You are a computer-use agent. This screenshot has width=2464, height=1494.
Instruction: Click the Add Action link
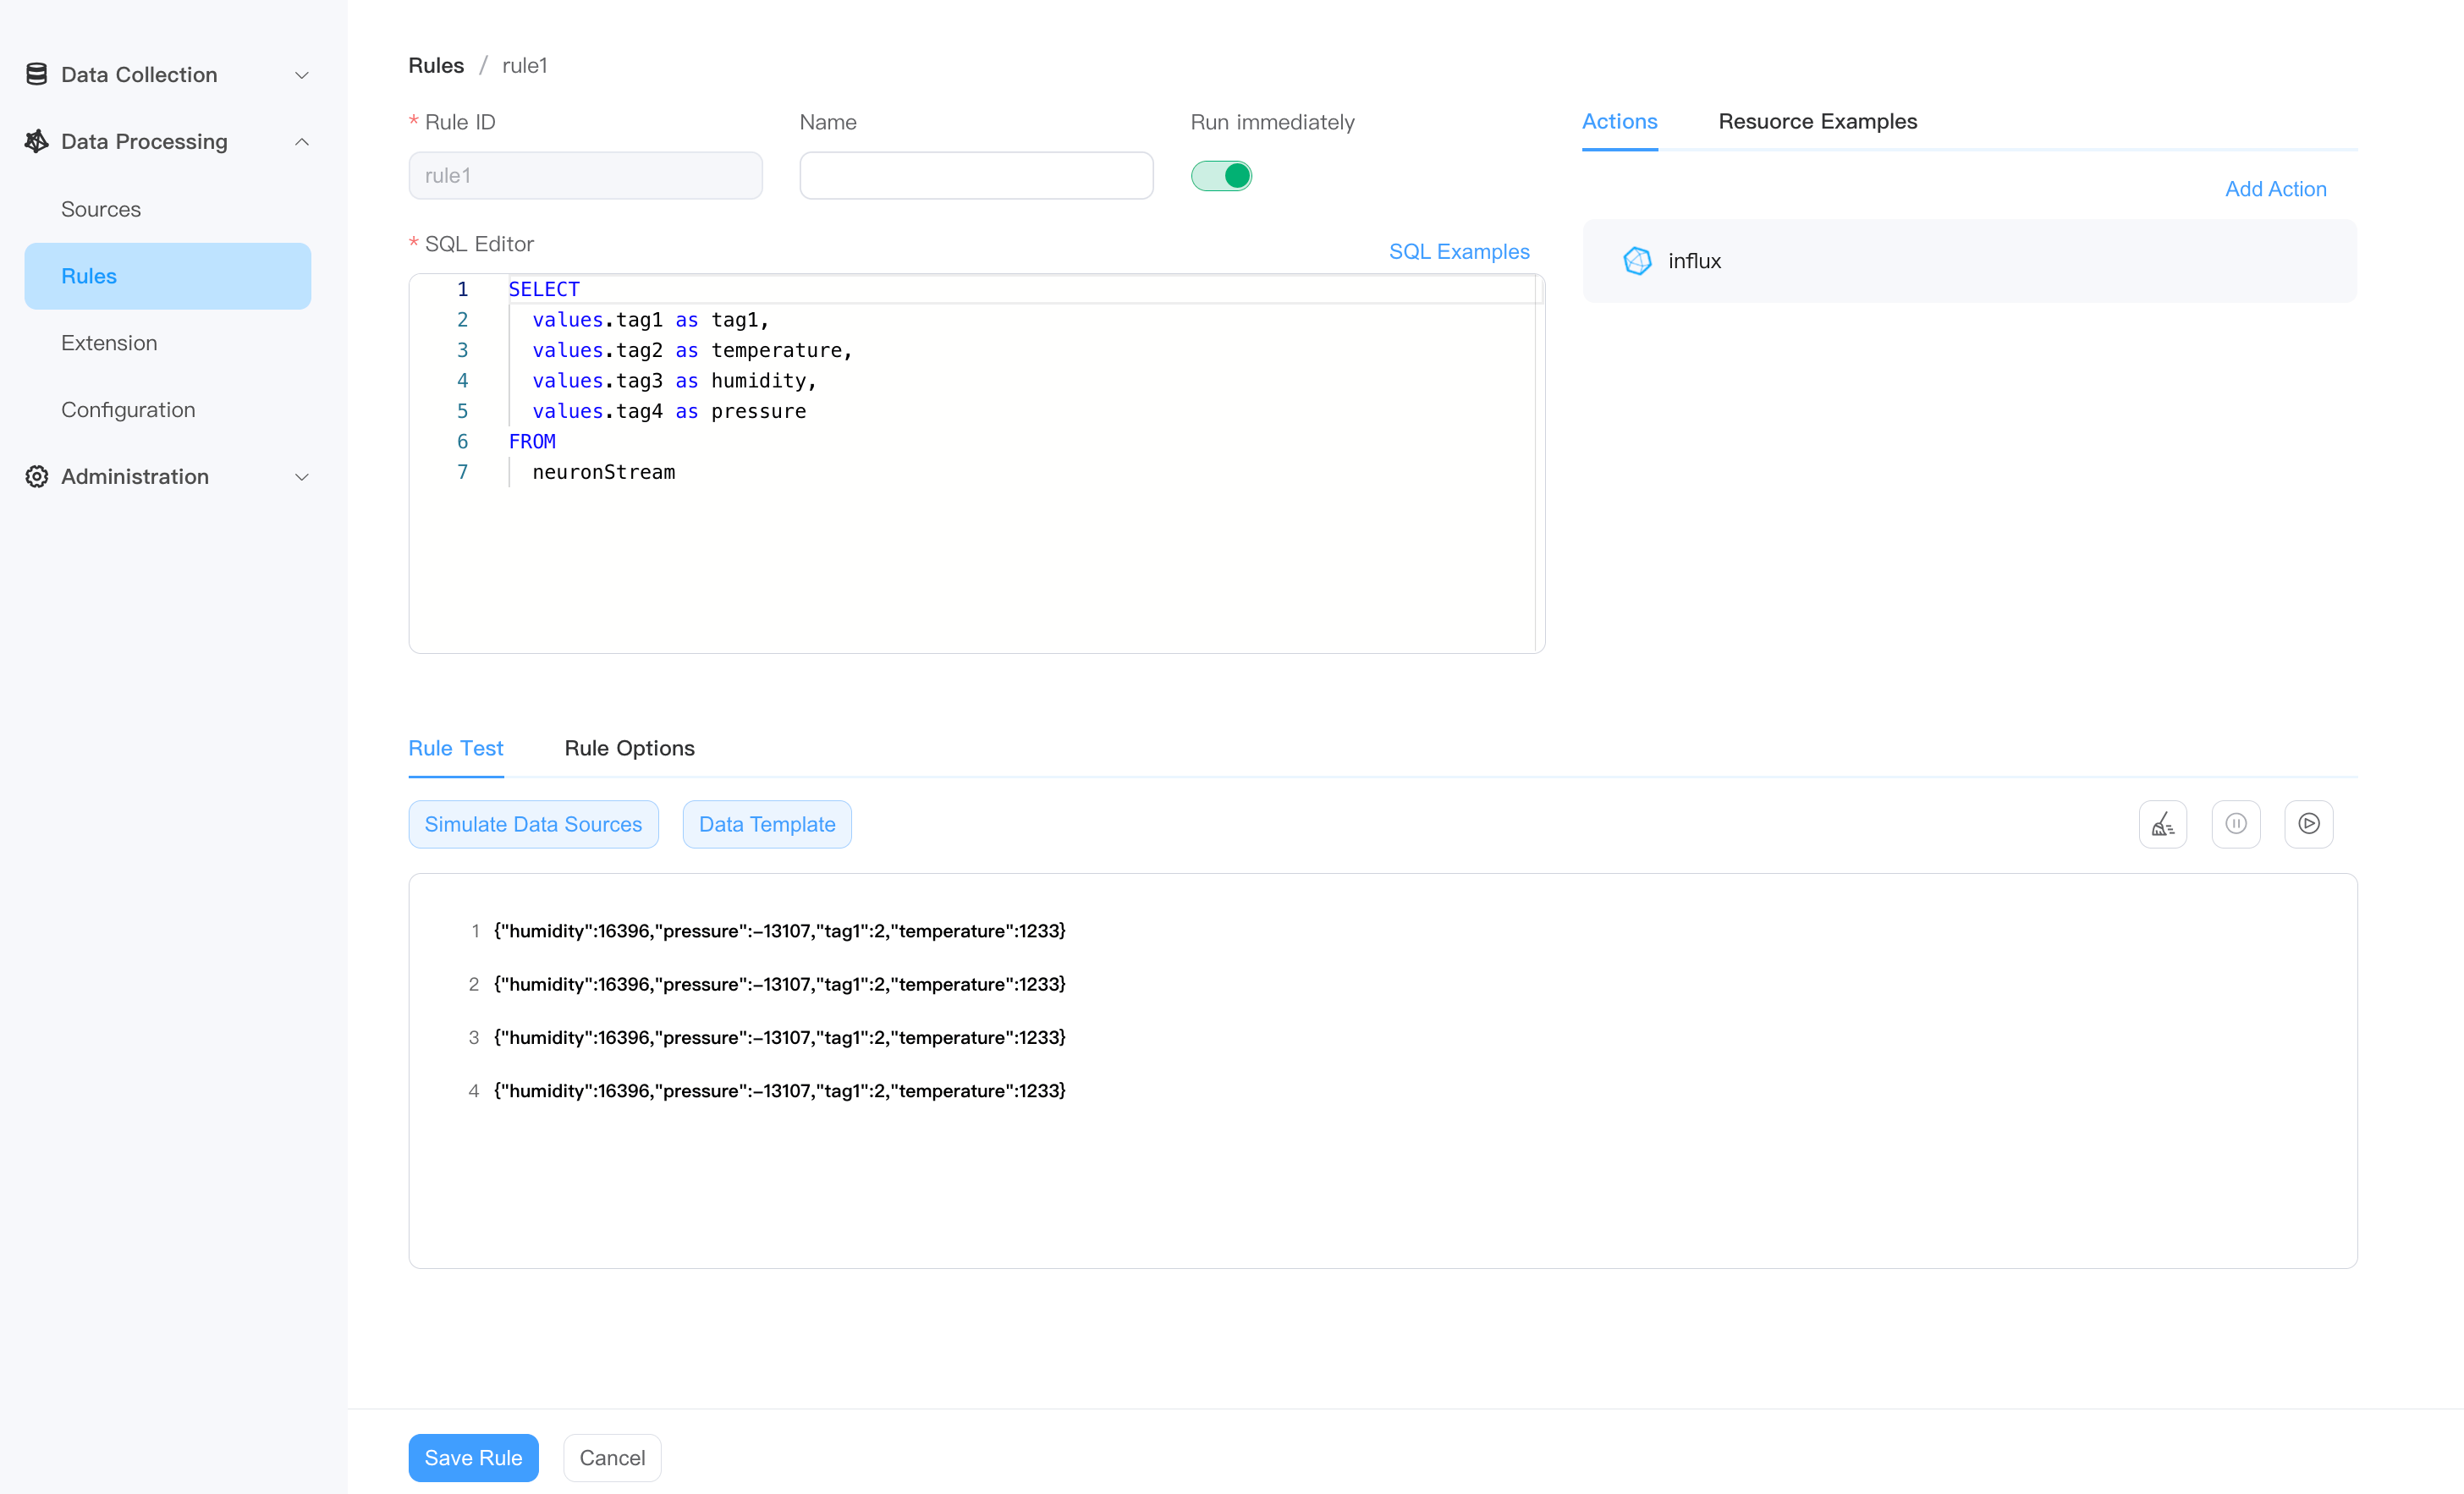(x=2275, y=189)
